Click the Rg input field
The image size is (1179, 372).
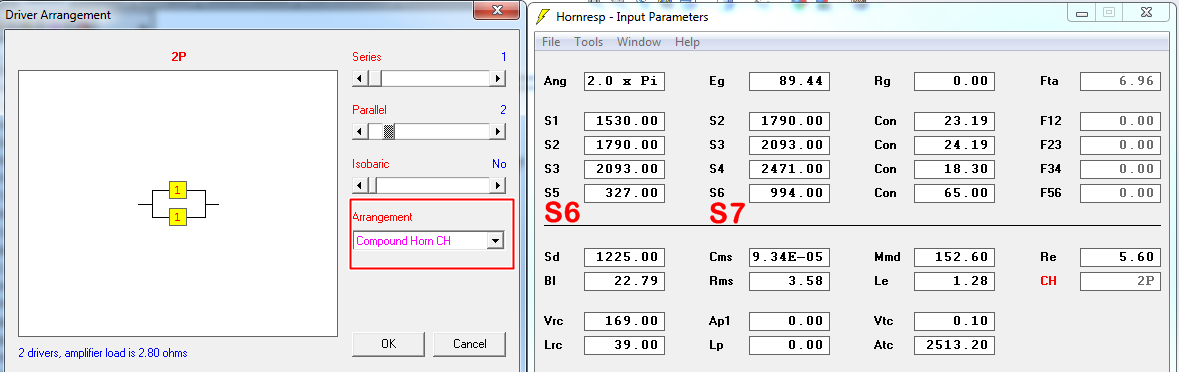pos(955,81)
